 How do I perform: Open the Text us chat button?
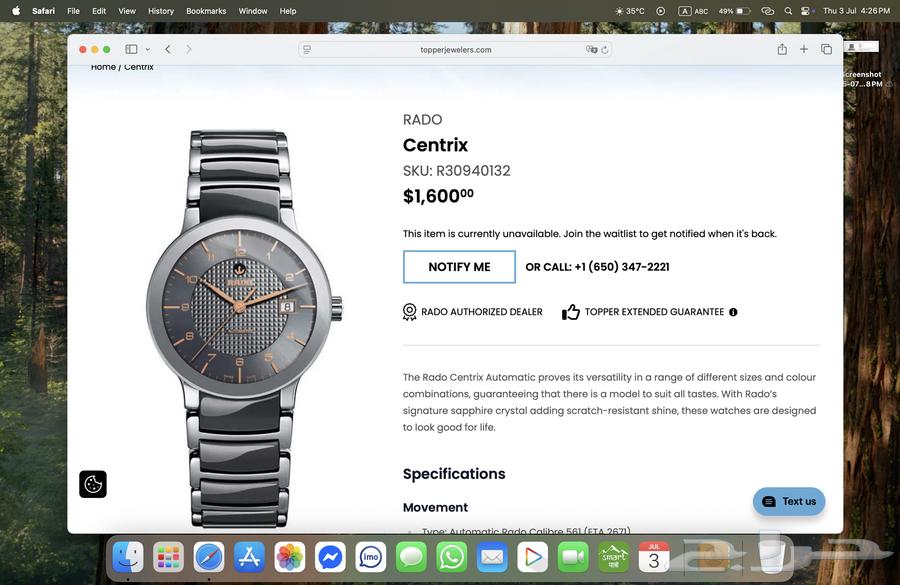[789, 502]
